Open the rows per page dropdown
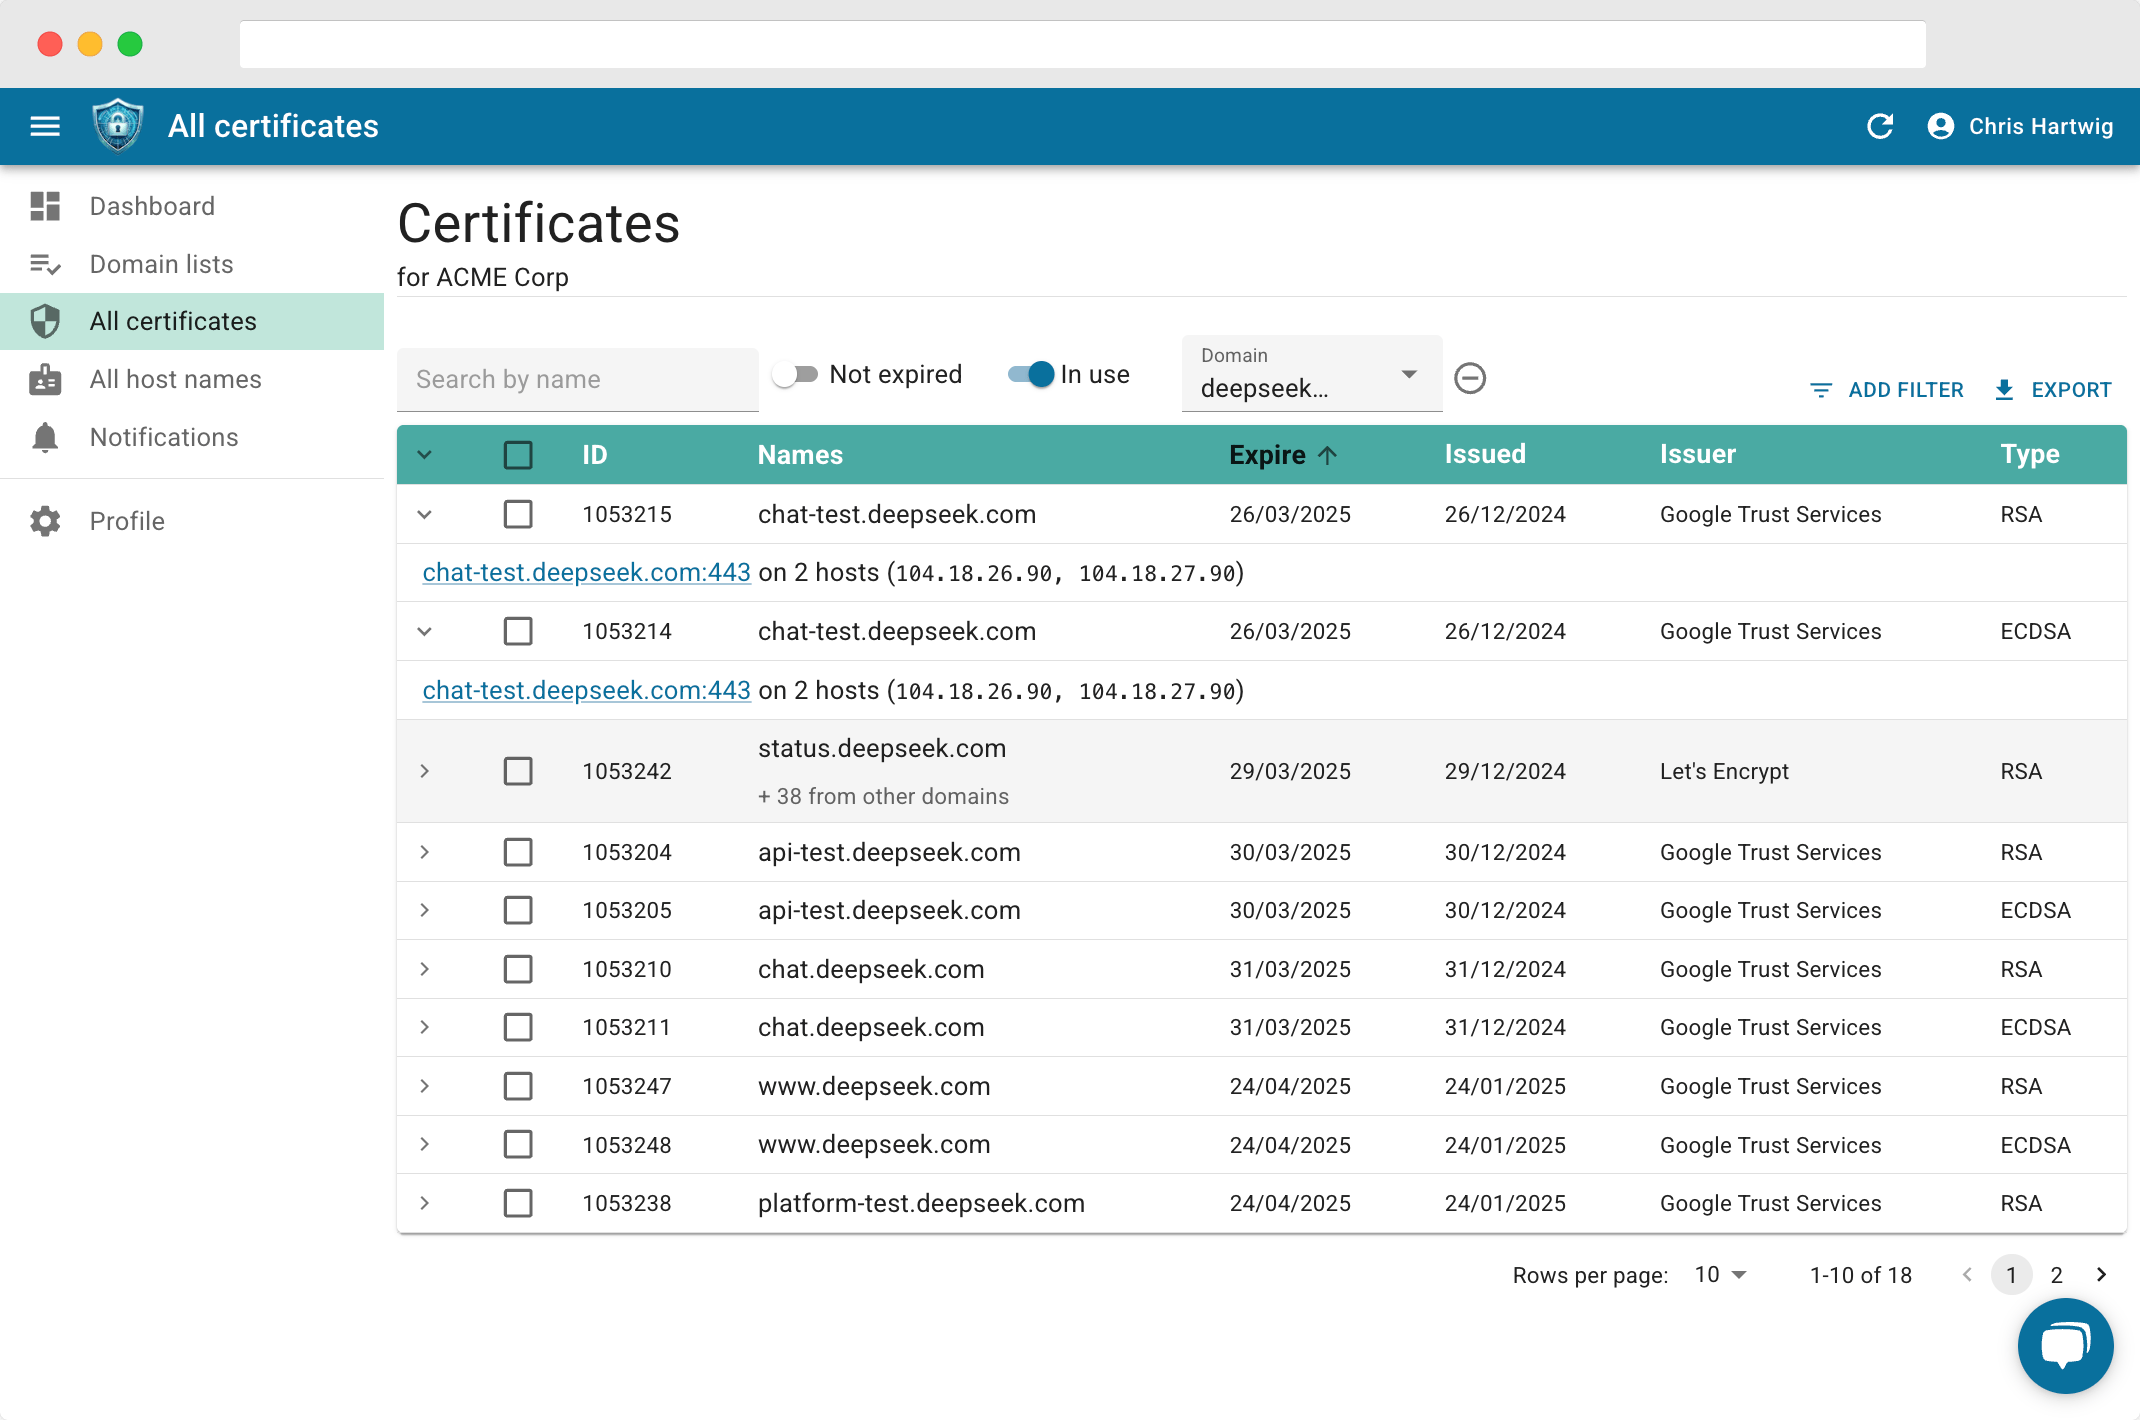This screenshot has width=2140, height=1420. coord(1720,1275)
